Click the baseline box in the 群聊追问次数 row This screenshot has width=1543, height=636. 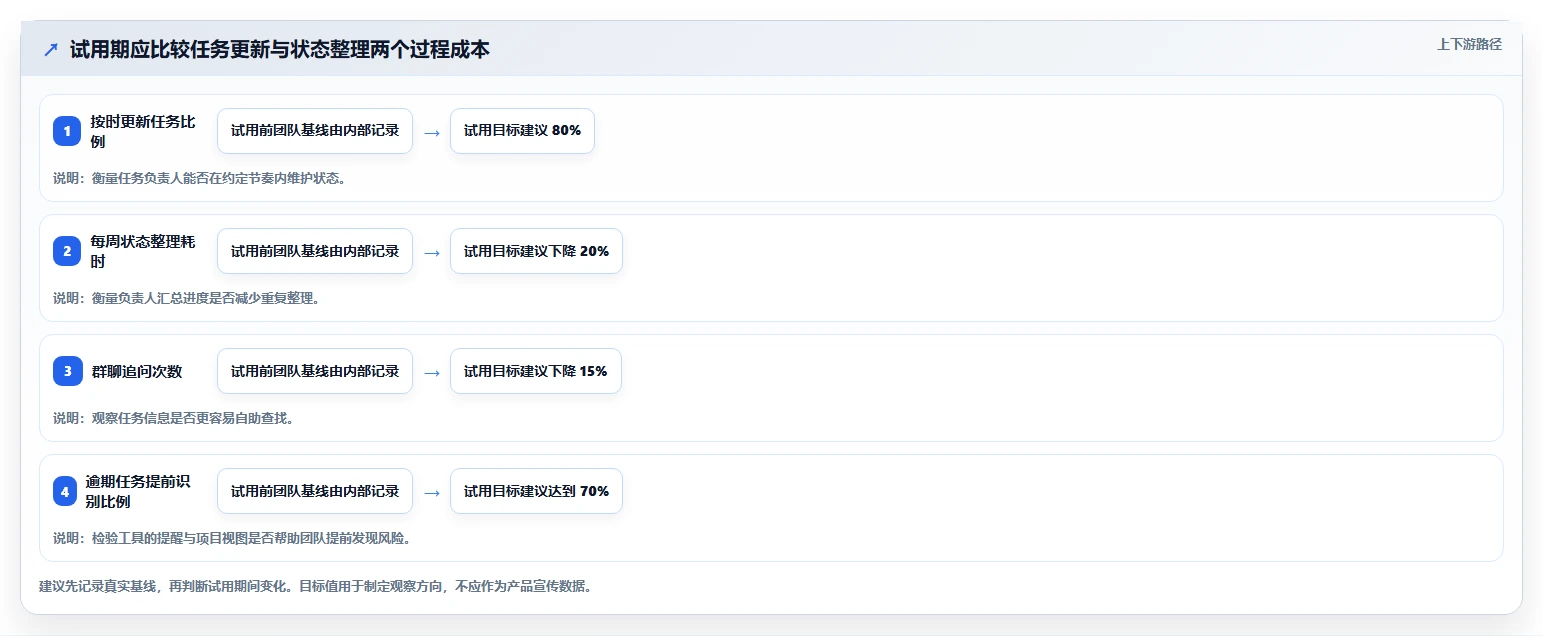315,371
